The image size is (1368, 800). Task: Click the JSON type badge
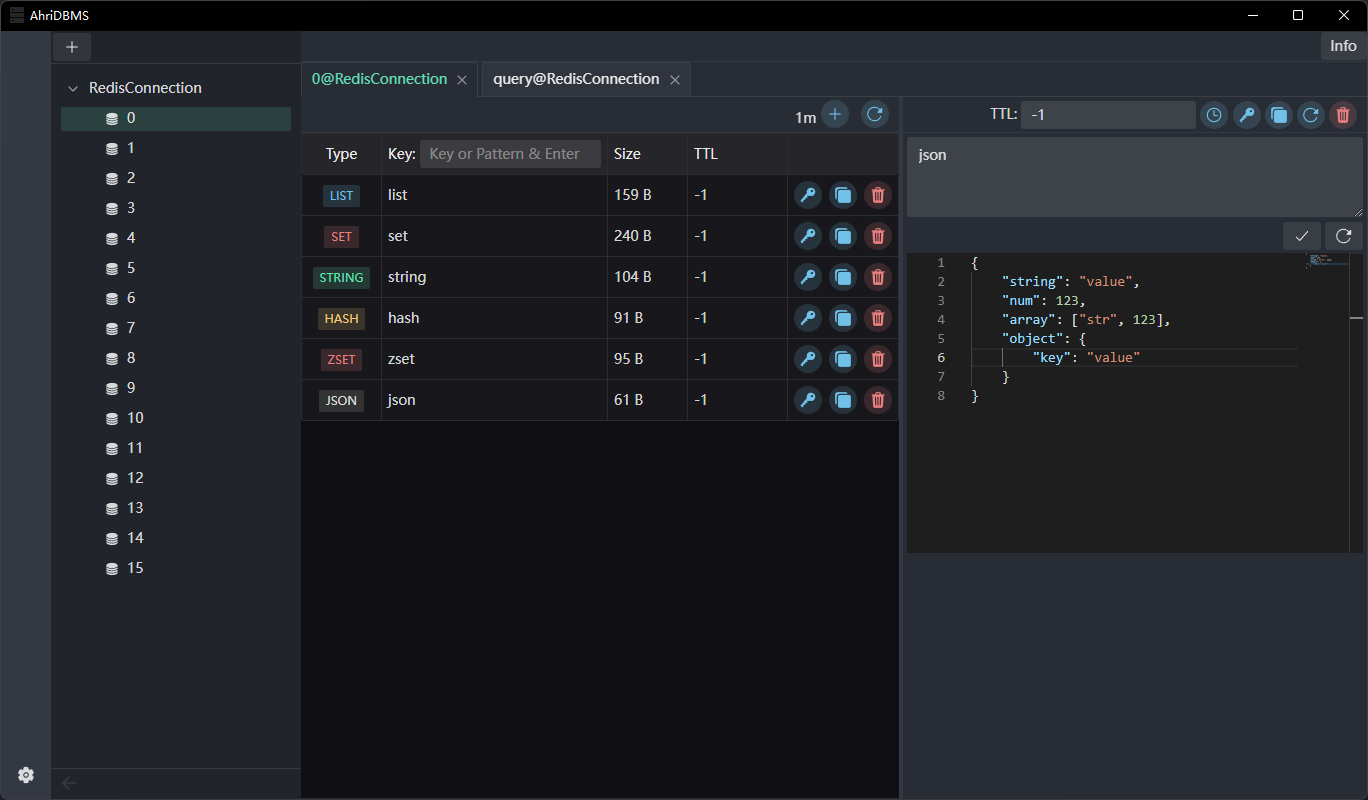point(341,400)
